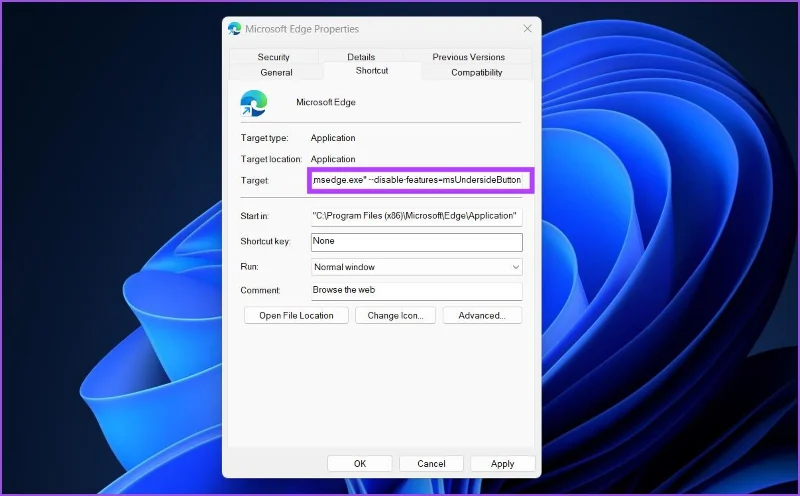
Task: Click the Open File Location button
Action: pyautogui.click(x=296, y=315)
